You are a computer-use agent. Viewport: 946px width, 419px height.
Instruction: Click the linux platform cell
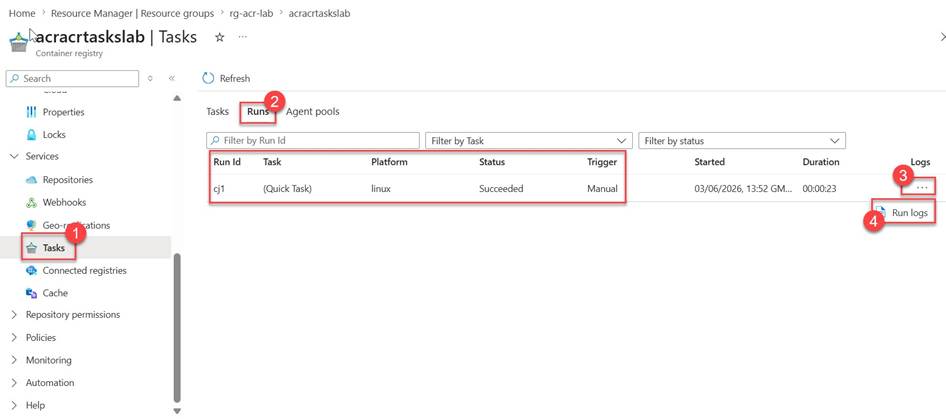(x=381, y=188)
